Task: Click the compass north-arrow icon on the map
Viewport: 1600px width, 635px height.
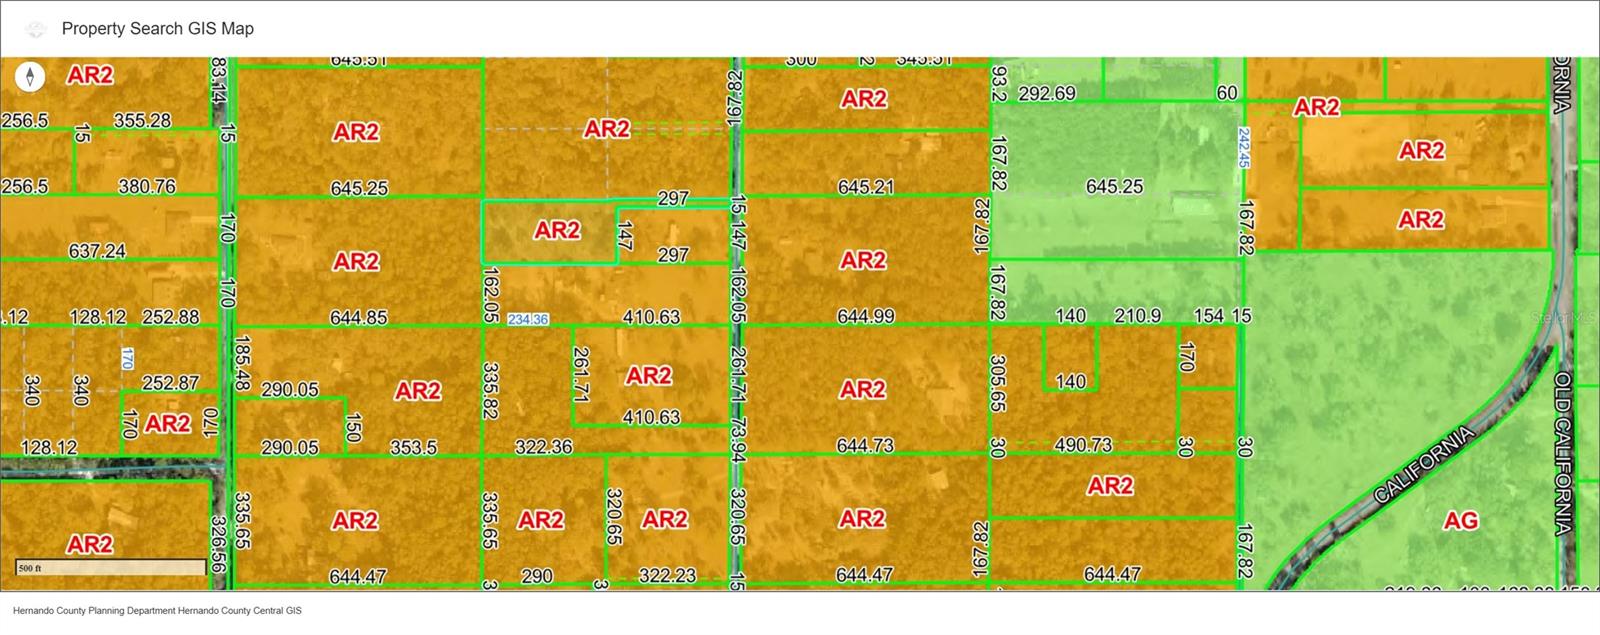Action: 30,77
